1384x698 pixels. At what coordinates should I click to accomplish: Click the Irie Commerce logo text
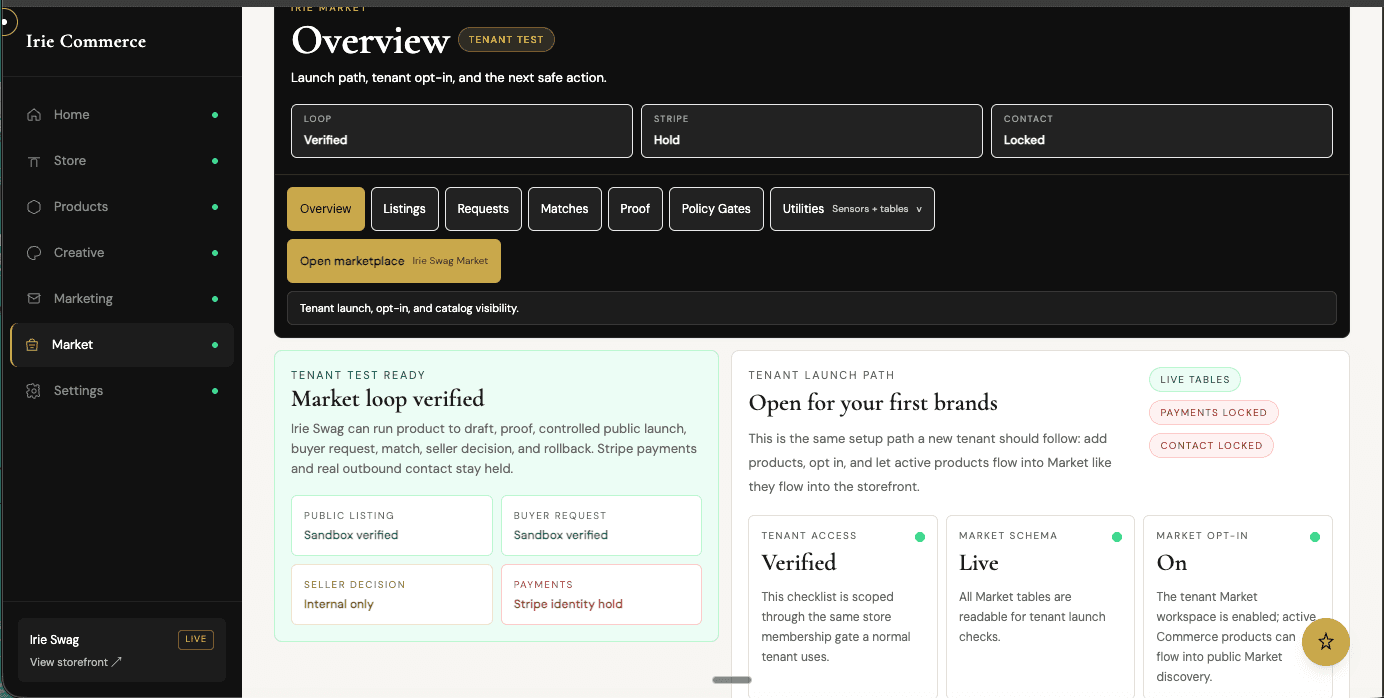click(x=86, y=41)
